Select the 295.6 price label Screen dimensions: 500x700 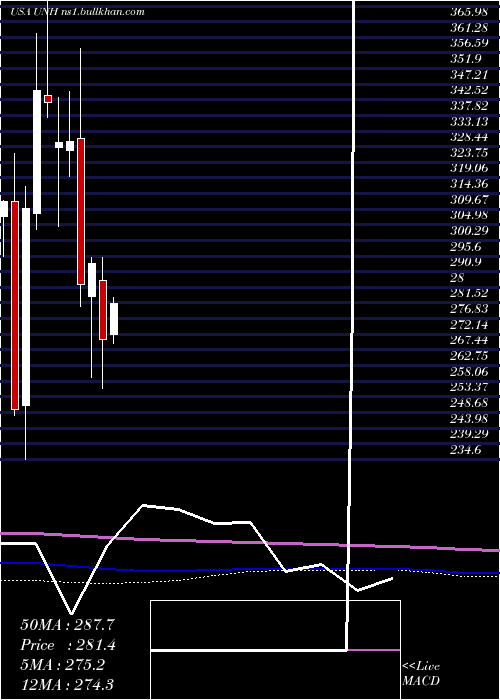(466, 247)
